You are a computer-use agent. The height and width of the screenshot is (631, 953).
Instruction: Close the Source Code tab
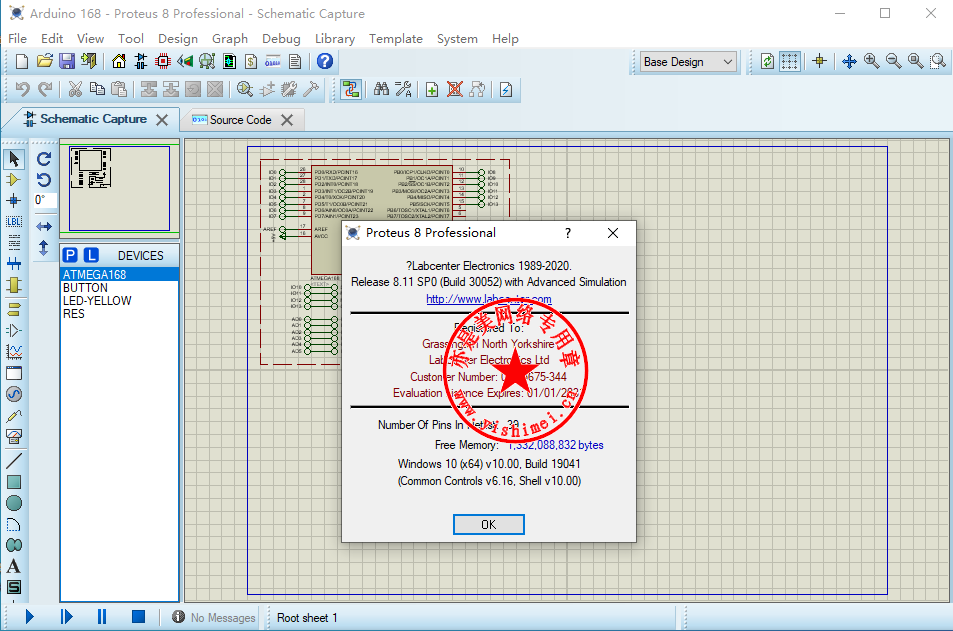[x=287, y=120]
